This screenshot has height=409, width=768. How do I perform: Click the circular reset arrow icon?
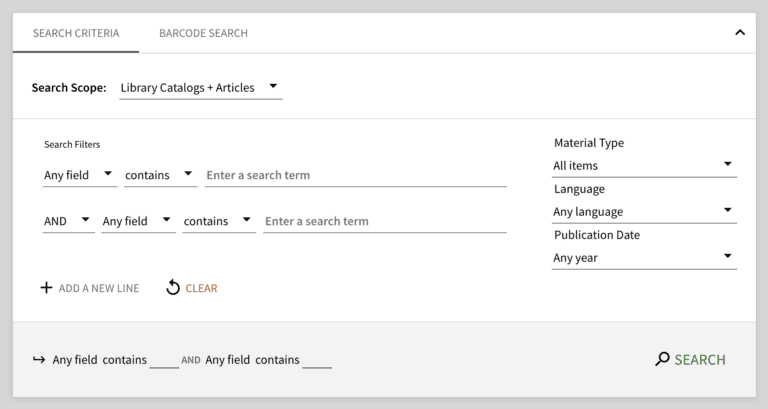point(173,288)
